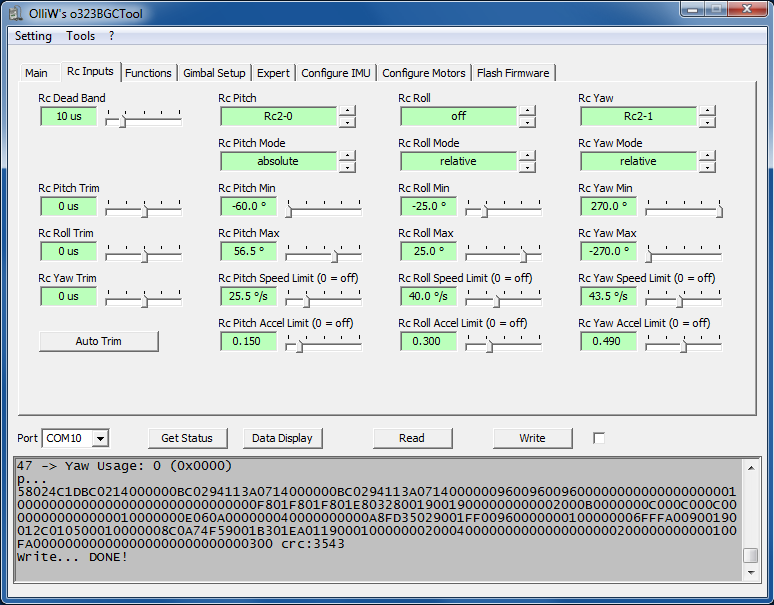Click down arrow of Rc Yaw Mode
774x605 pixels.
click(x=707, y=167)
